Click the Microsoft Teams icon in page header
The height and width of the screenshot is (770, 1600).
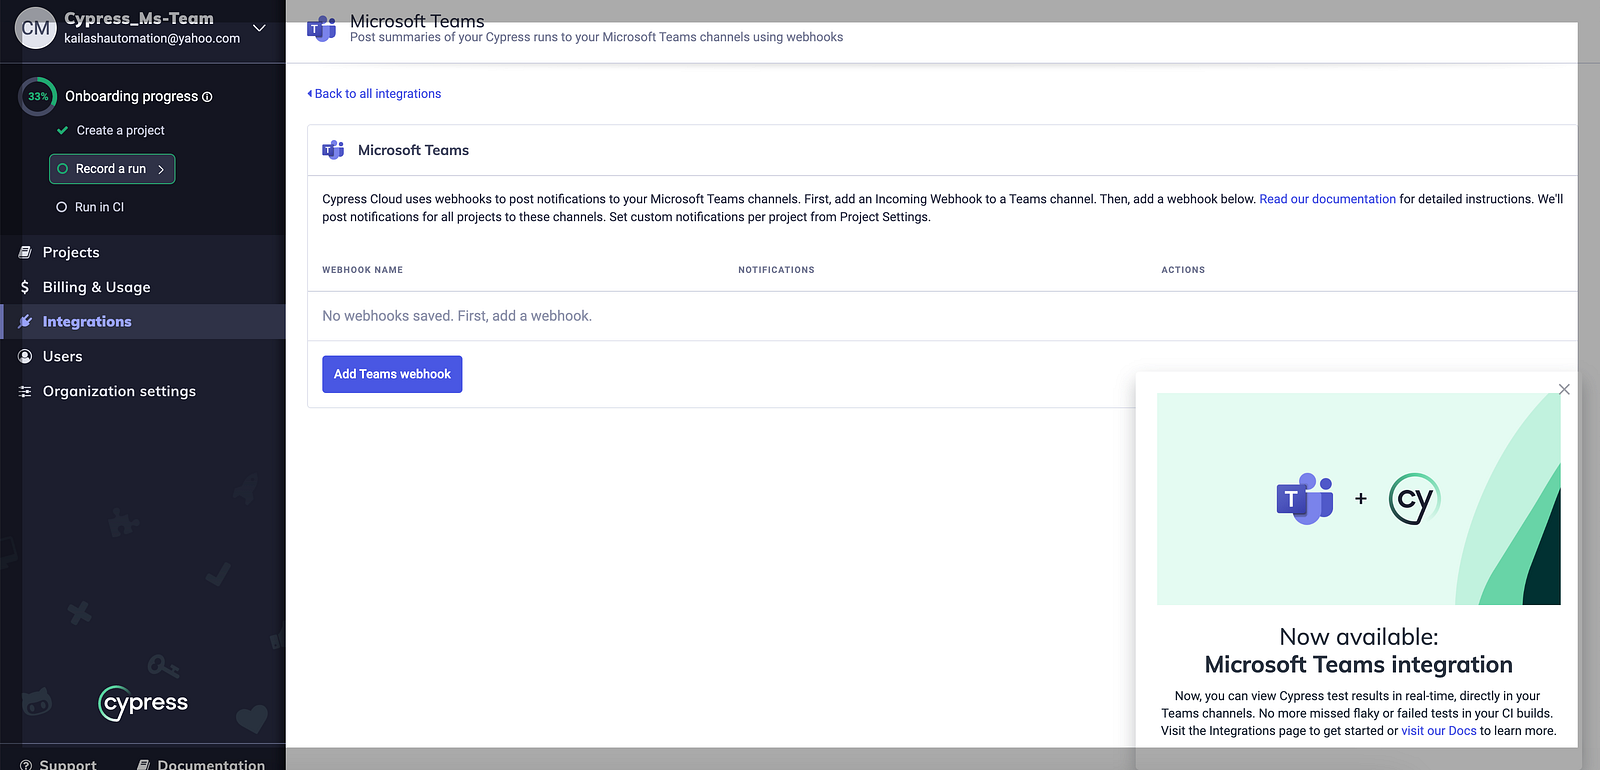point(322,28)
